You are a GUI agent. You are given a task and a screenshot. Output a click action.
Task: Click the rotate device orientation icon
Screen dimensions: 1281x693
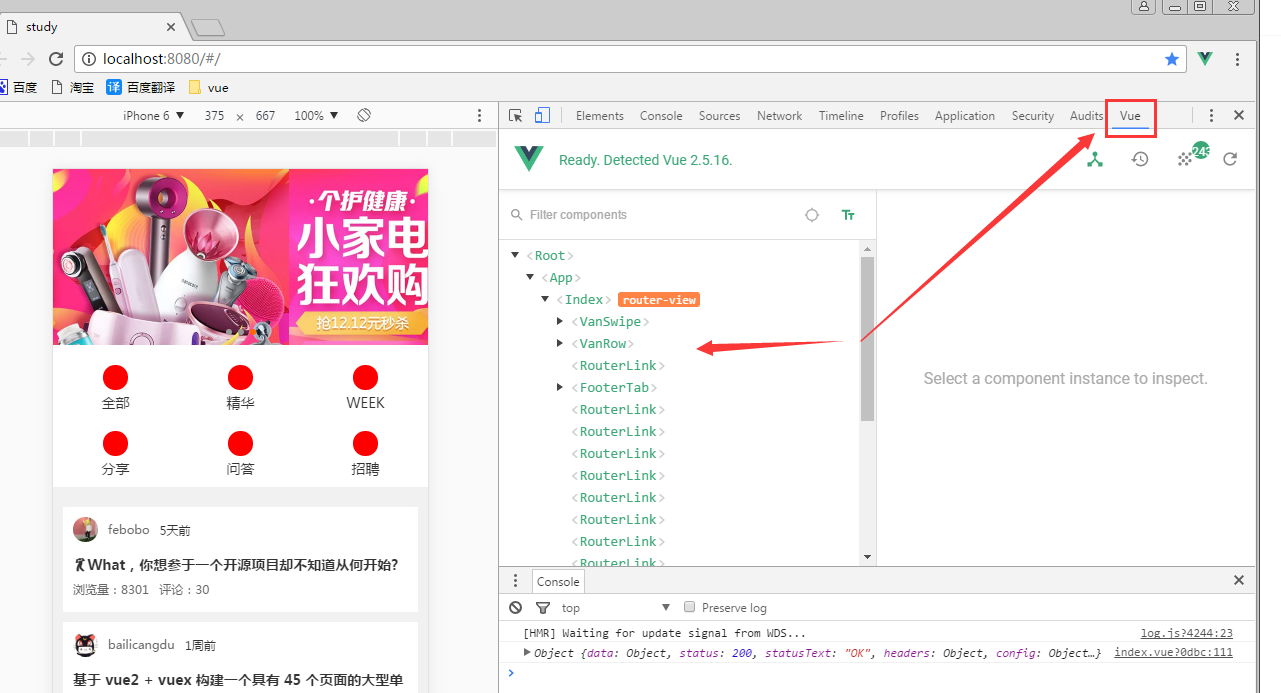point(364,116)
